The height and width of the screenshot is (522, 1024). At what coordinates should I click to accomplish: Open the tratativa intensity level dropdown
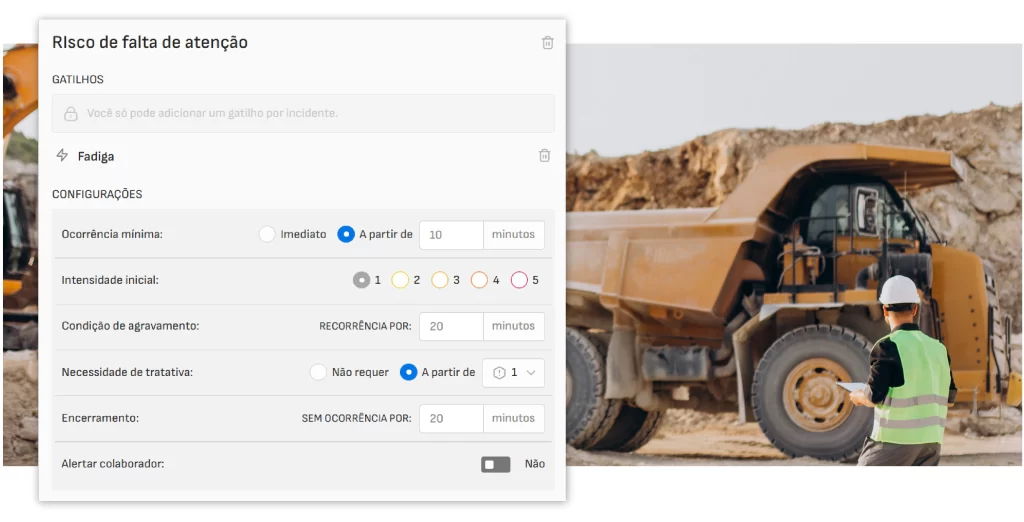(513, 372)
